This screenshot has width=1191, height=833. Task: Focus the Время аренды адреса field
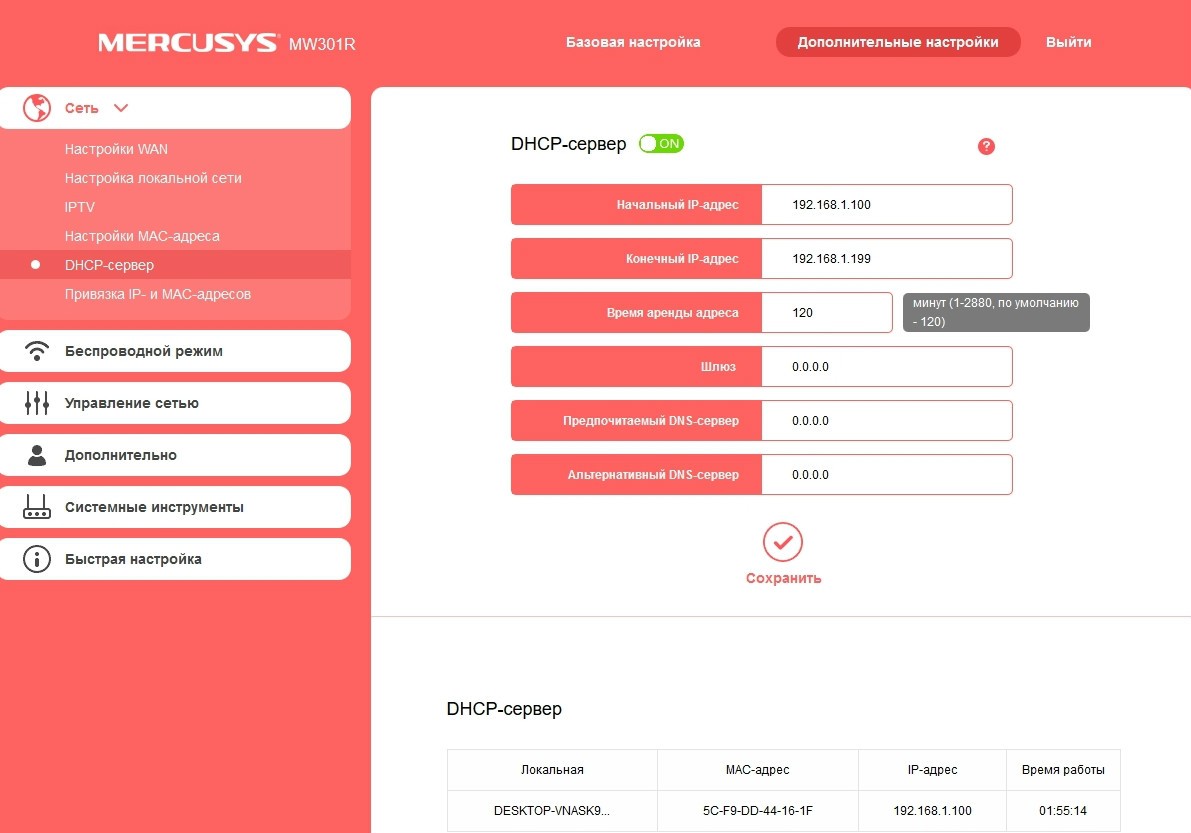[826, 312]
